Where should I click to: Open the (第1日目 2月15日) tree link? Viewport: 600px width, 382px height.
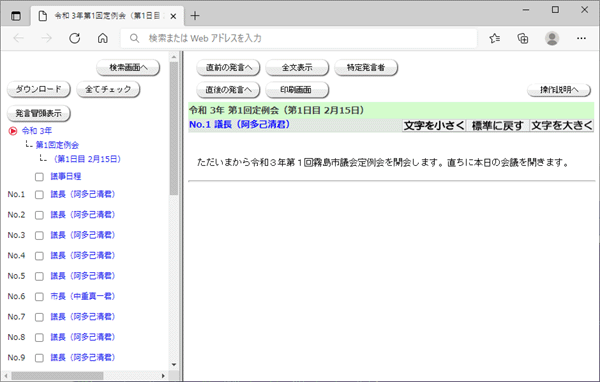[87, 159]
